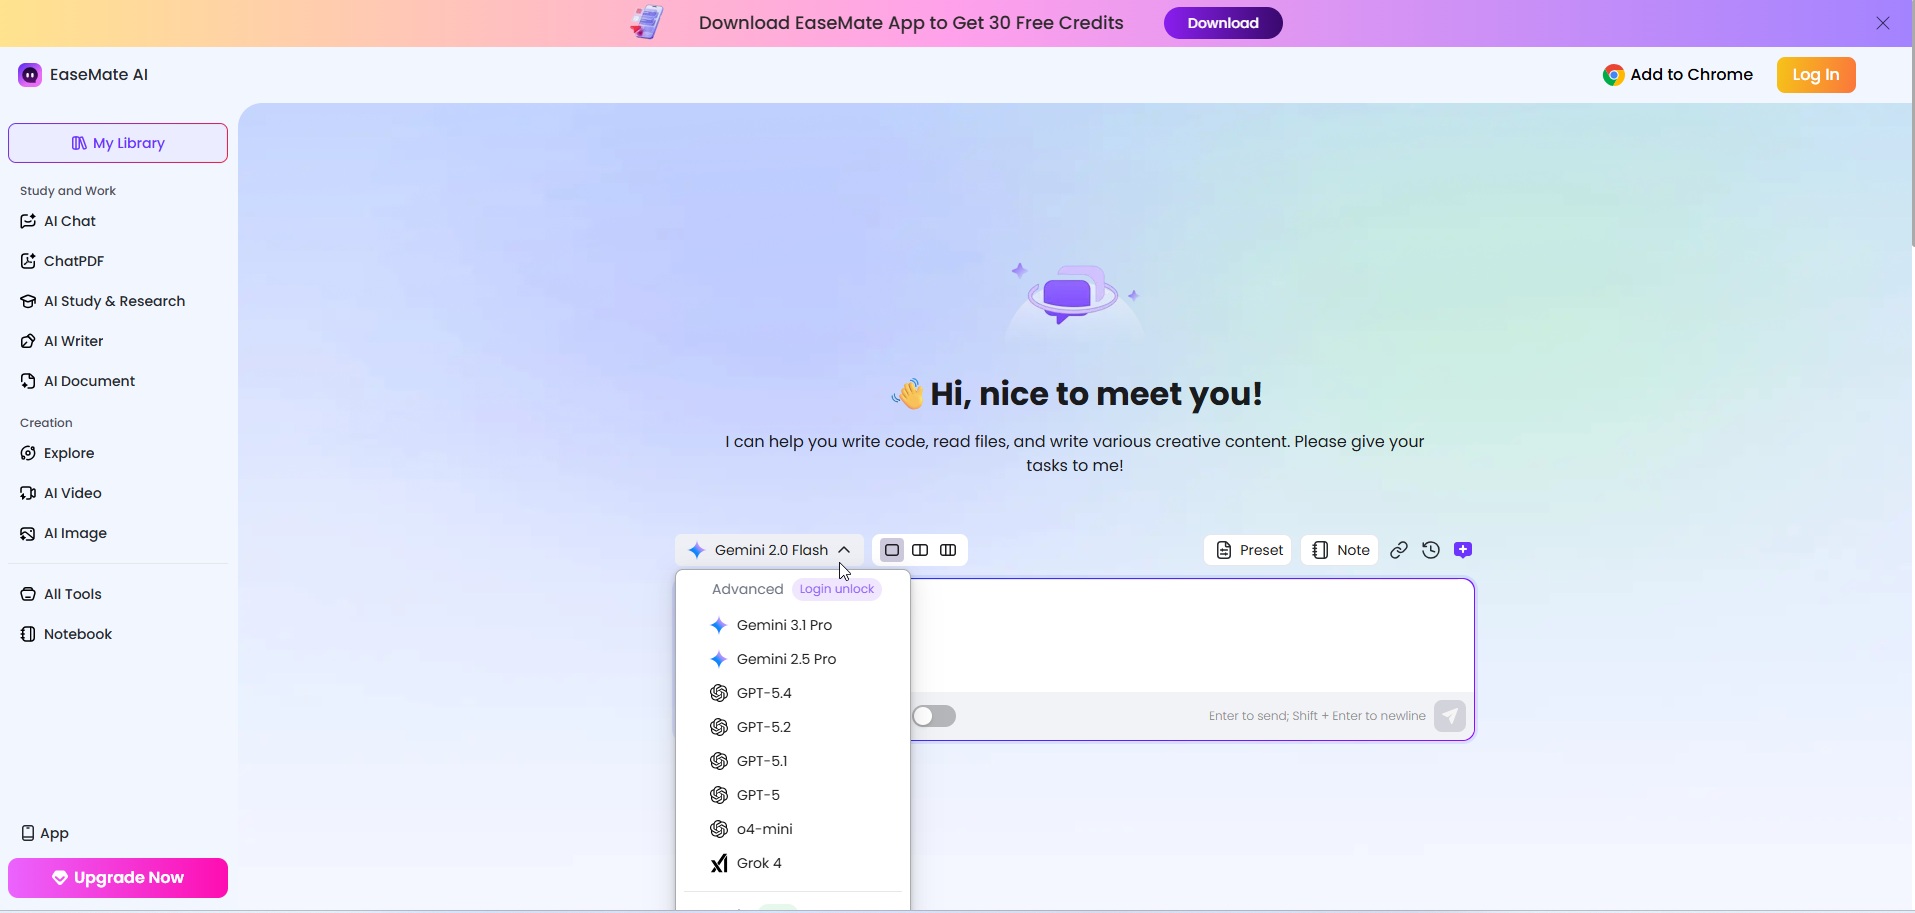Open AI Chat from sidebar
The height and width of the screenshot is (913, 1915).
click(x=58, y=221)
